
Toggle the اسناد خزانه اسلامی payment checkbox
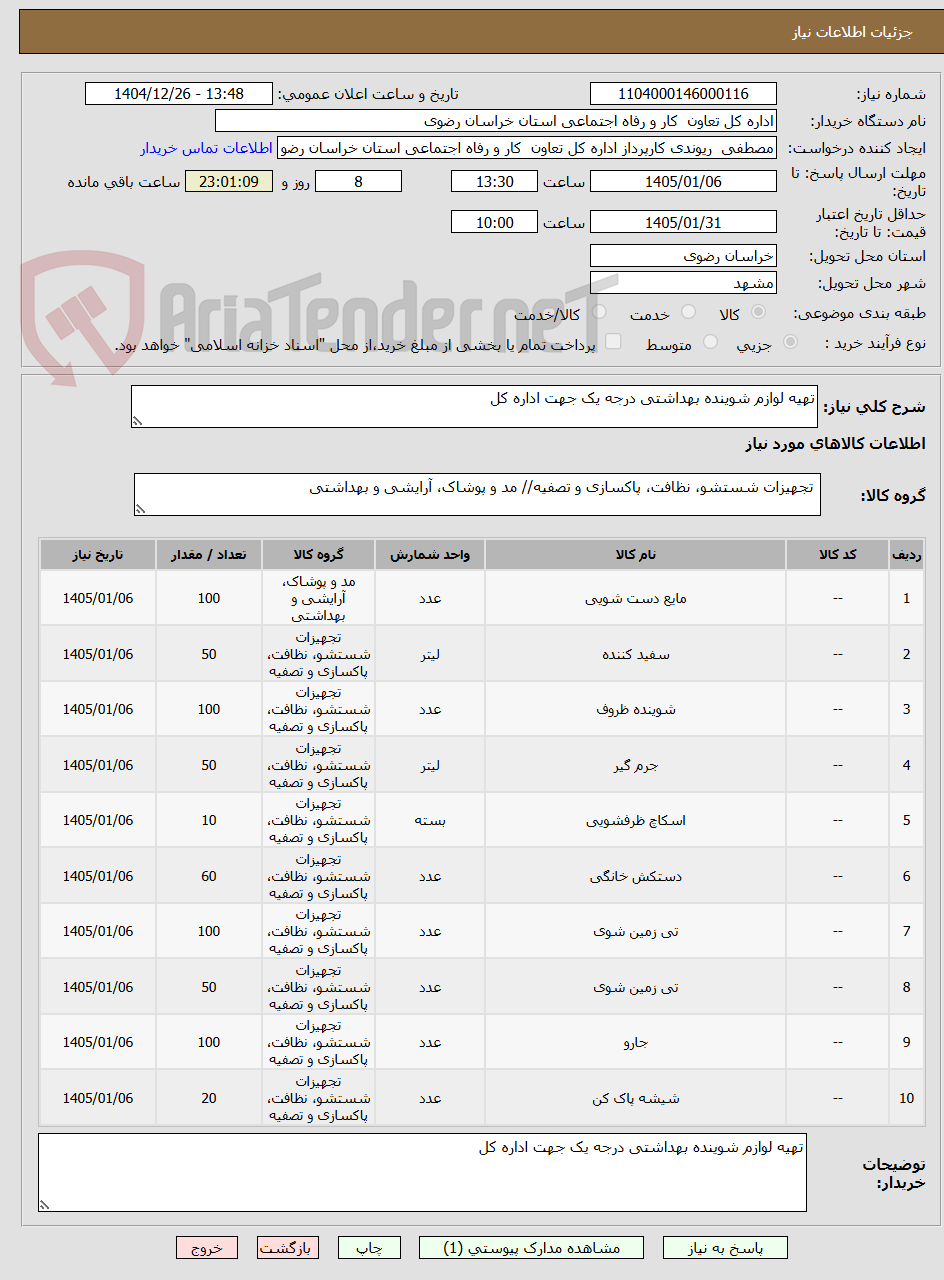tap(613, 342)
